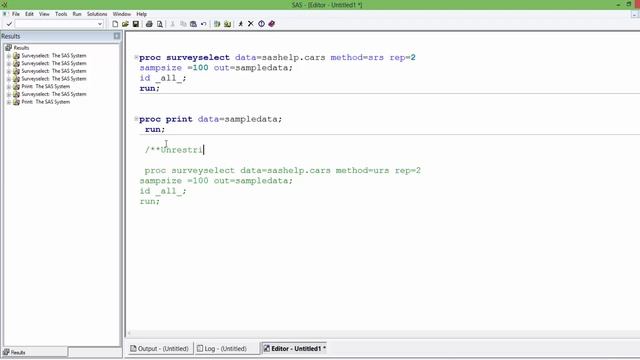Image resolution: width=640 pixels, height=360 pixels.
Task: Click the Open folder toolbar icon
Action: pyautogui.click(x=125, y=24)
